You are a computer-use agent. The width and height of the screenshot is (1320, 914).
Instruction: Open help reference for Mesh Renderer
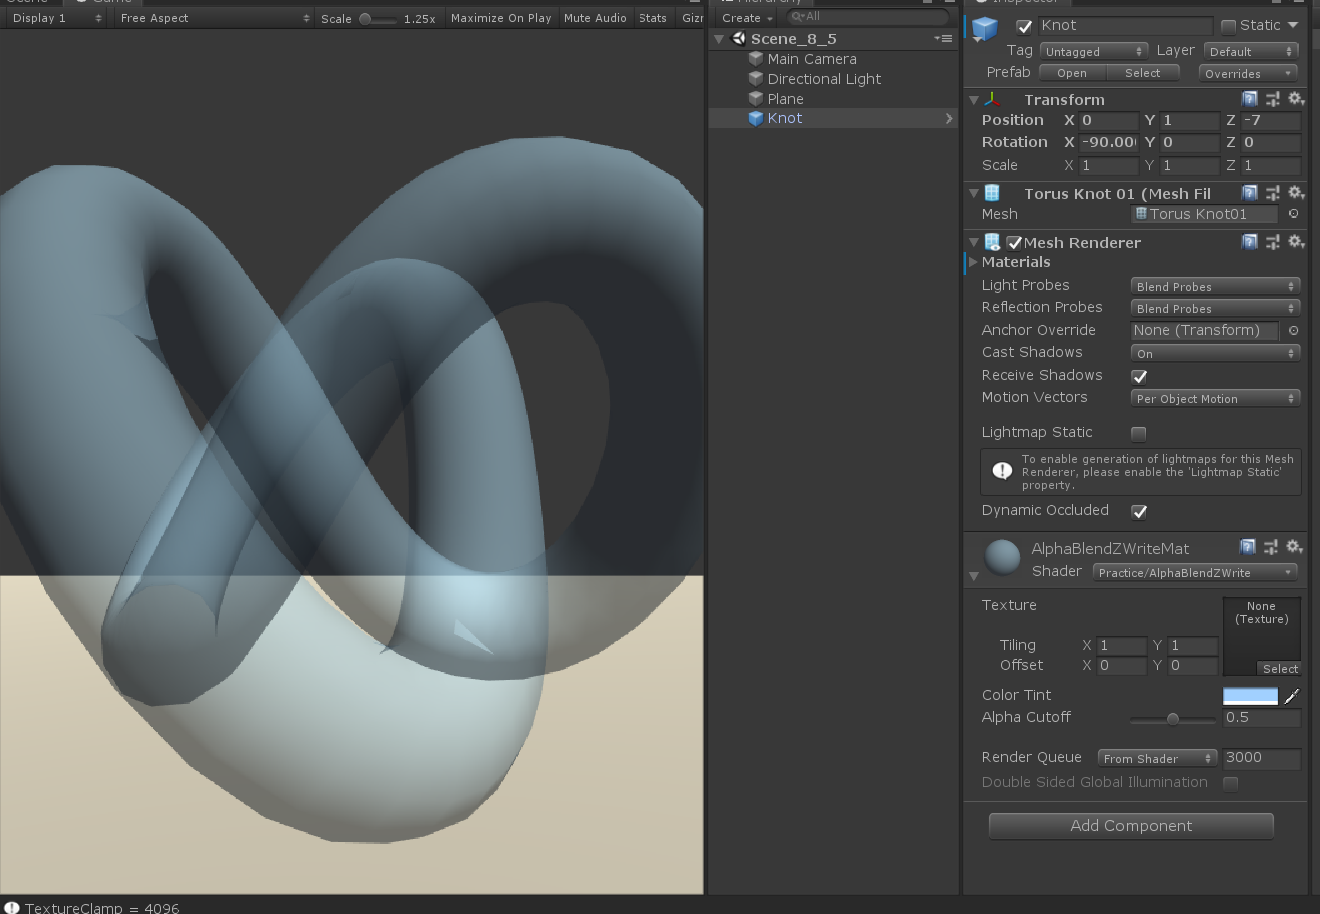(x=1249, y=242)
